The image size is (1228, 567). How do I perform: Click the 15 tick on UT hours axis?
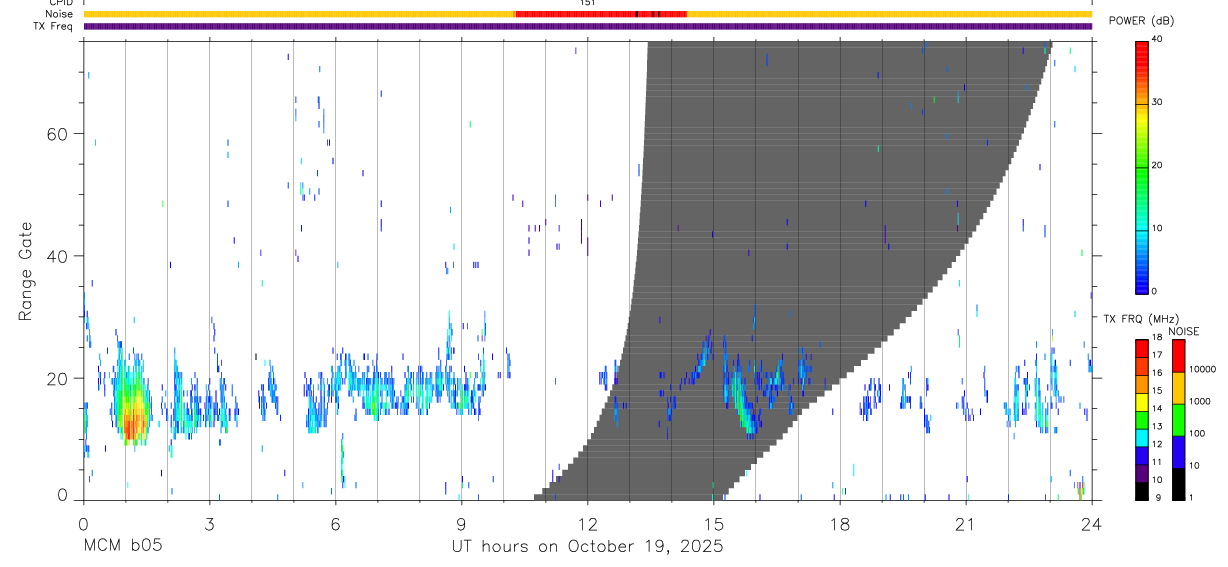tap(713, 523)
